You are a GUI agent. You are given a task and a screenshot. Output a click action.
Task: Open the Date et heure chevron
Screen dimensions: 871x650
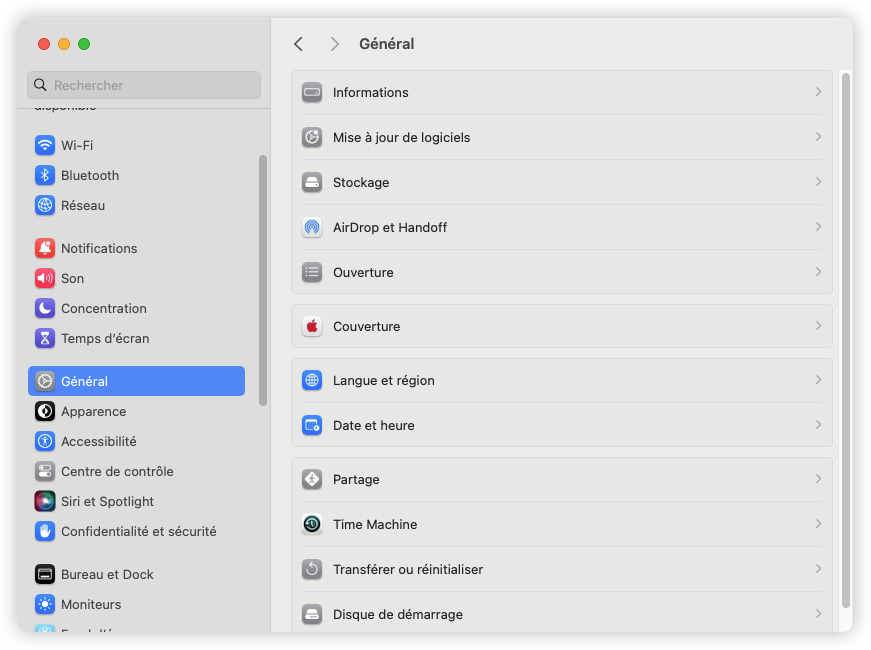click(818, 425)
